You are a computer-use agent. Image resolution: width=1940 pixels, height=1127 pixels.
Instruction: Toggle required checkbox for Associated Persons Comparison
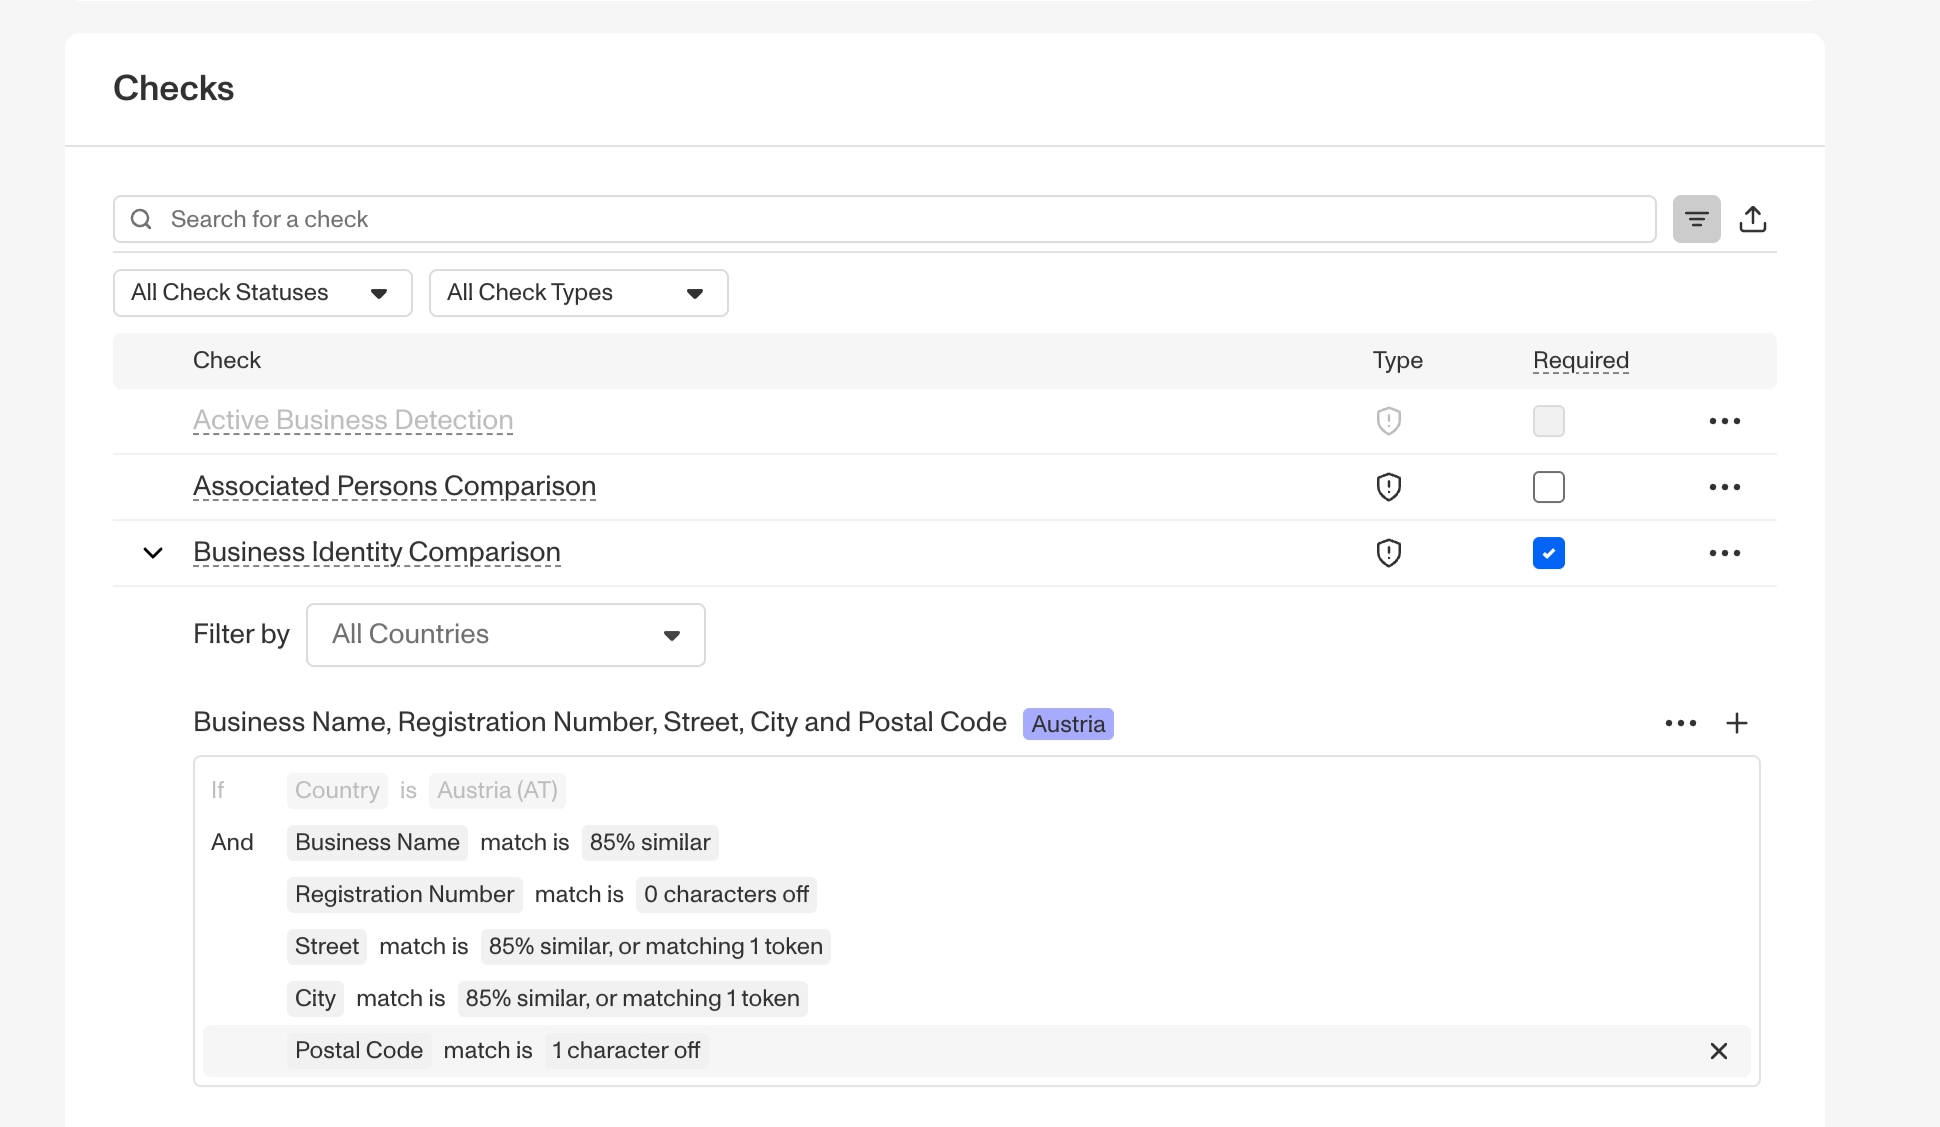tap(1548, 487)
